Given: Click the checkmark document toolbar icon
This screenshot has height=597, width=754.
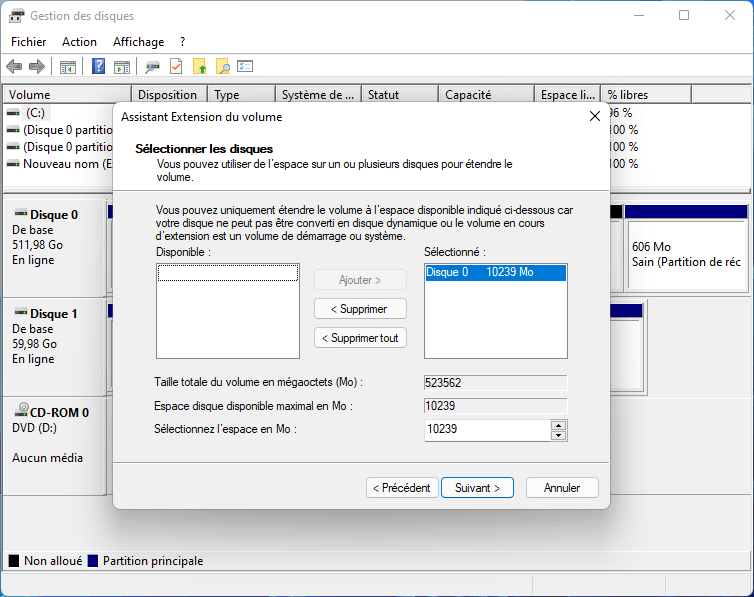Looking at the screenshot, I should pos(176,67).
